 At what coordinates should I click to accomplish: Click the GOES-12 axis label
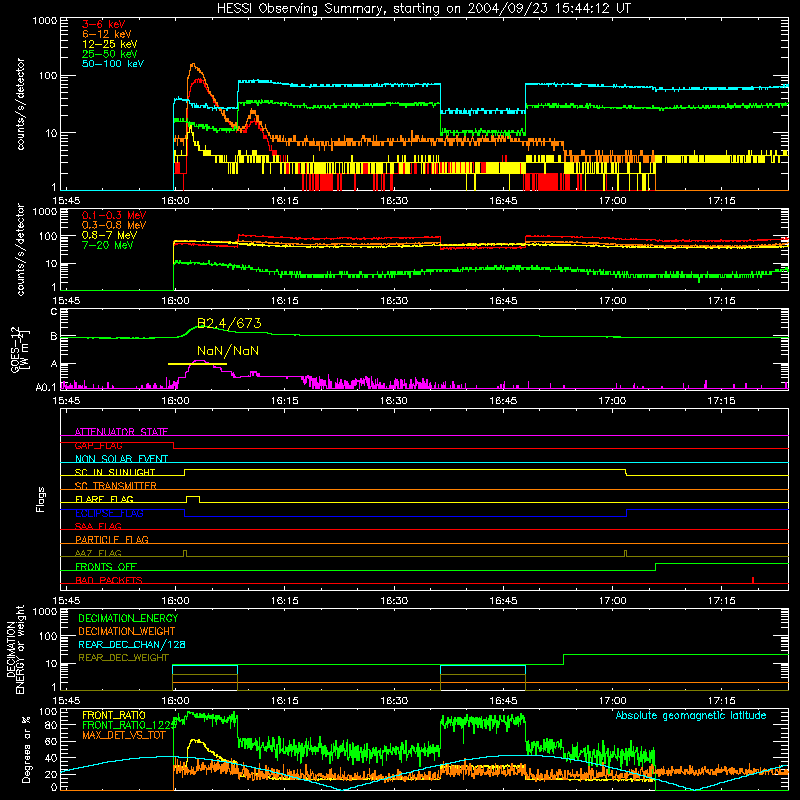tap(19, 349)
